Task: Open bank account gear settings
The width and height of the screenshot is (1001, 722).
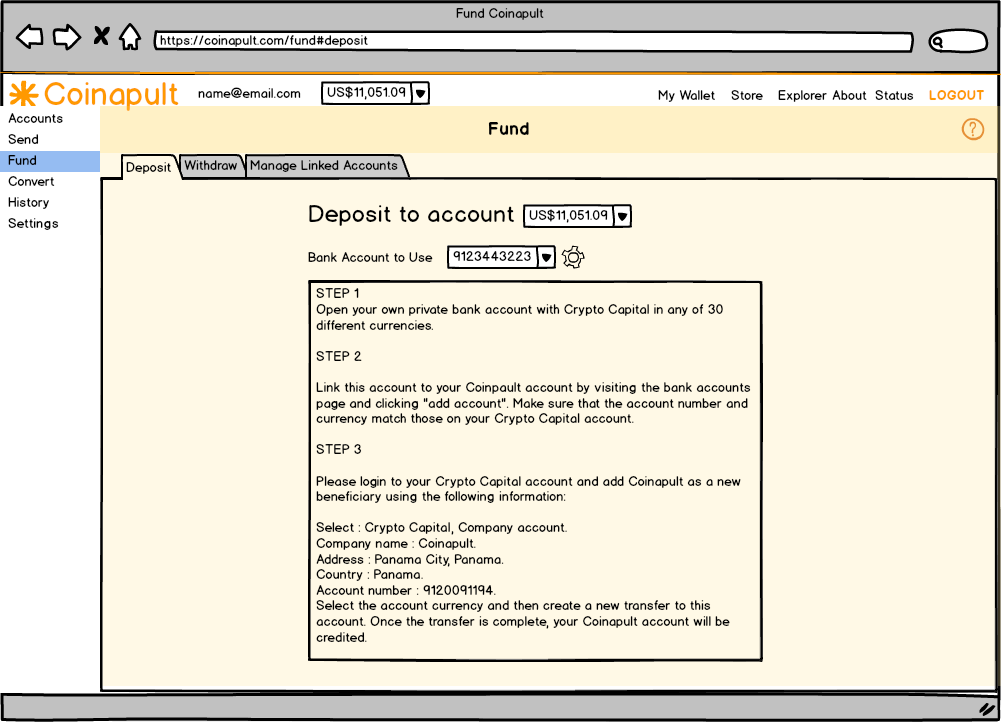Action: click(572, 257)
